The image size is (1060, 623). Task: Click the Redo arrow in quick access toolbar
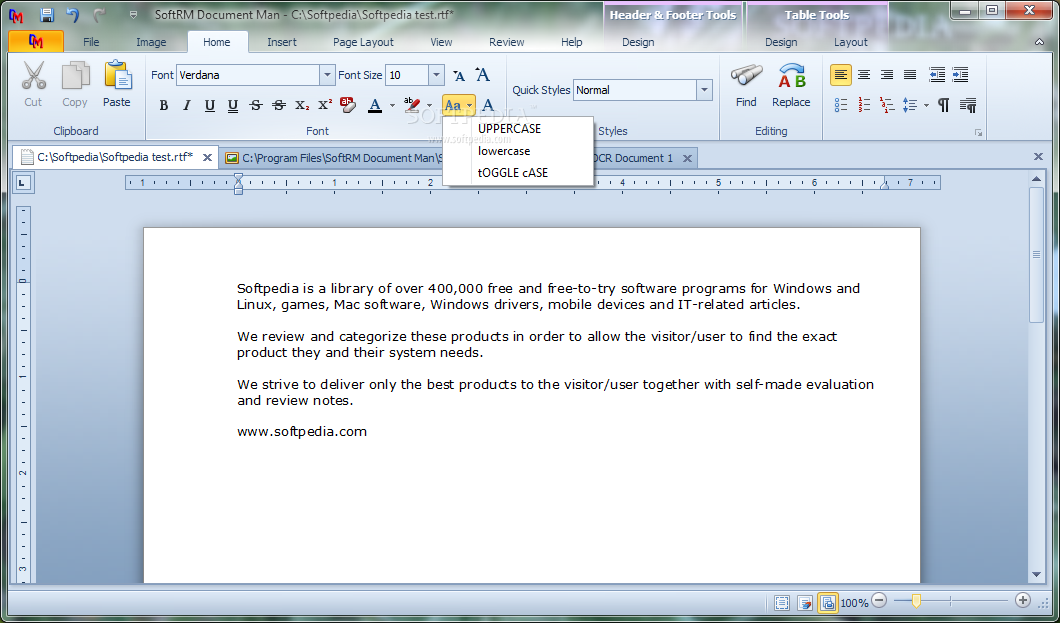(x=99, y=14)
